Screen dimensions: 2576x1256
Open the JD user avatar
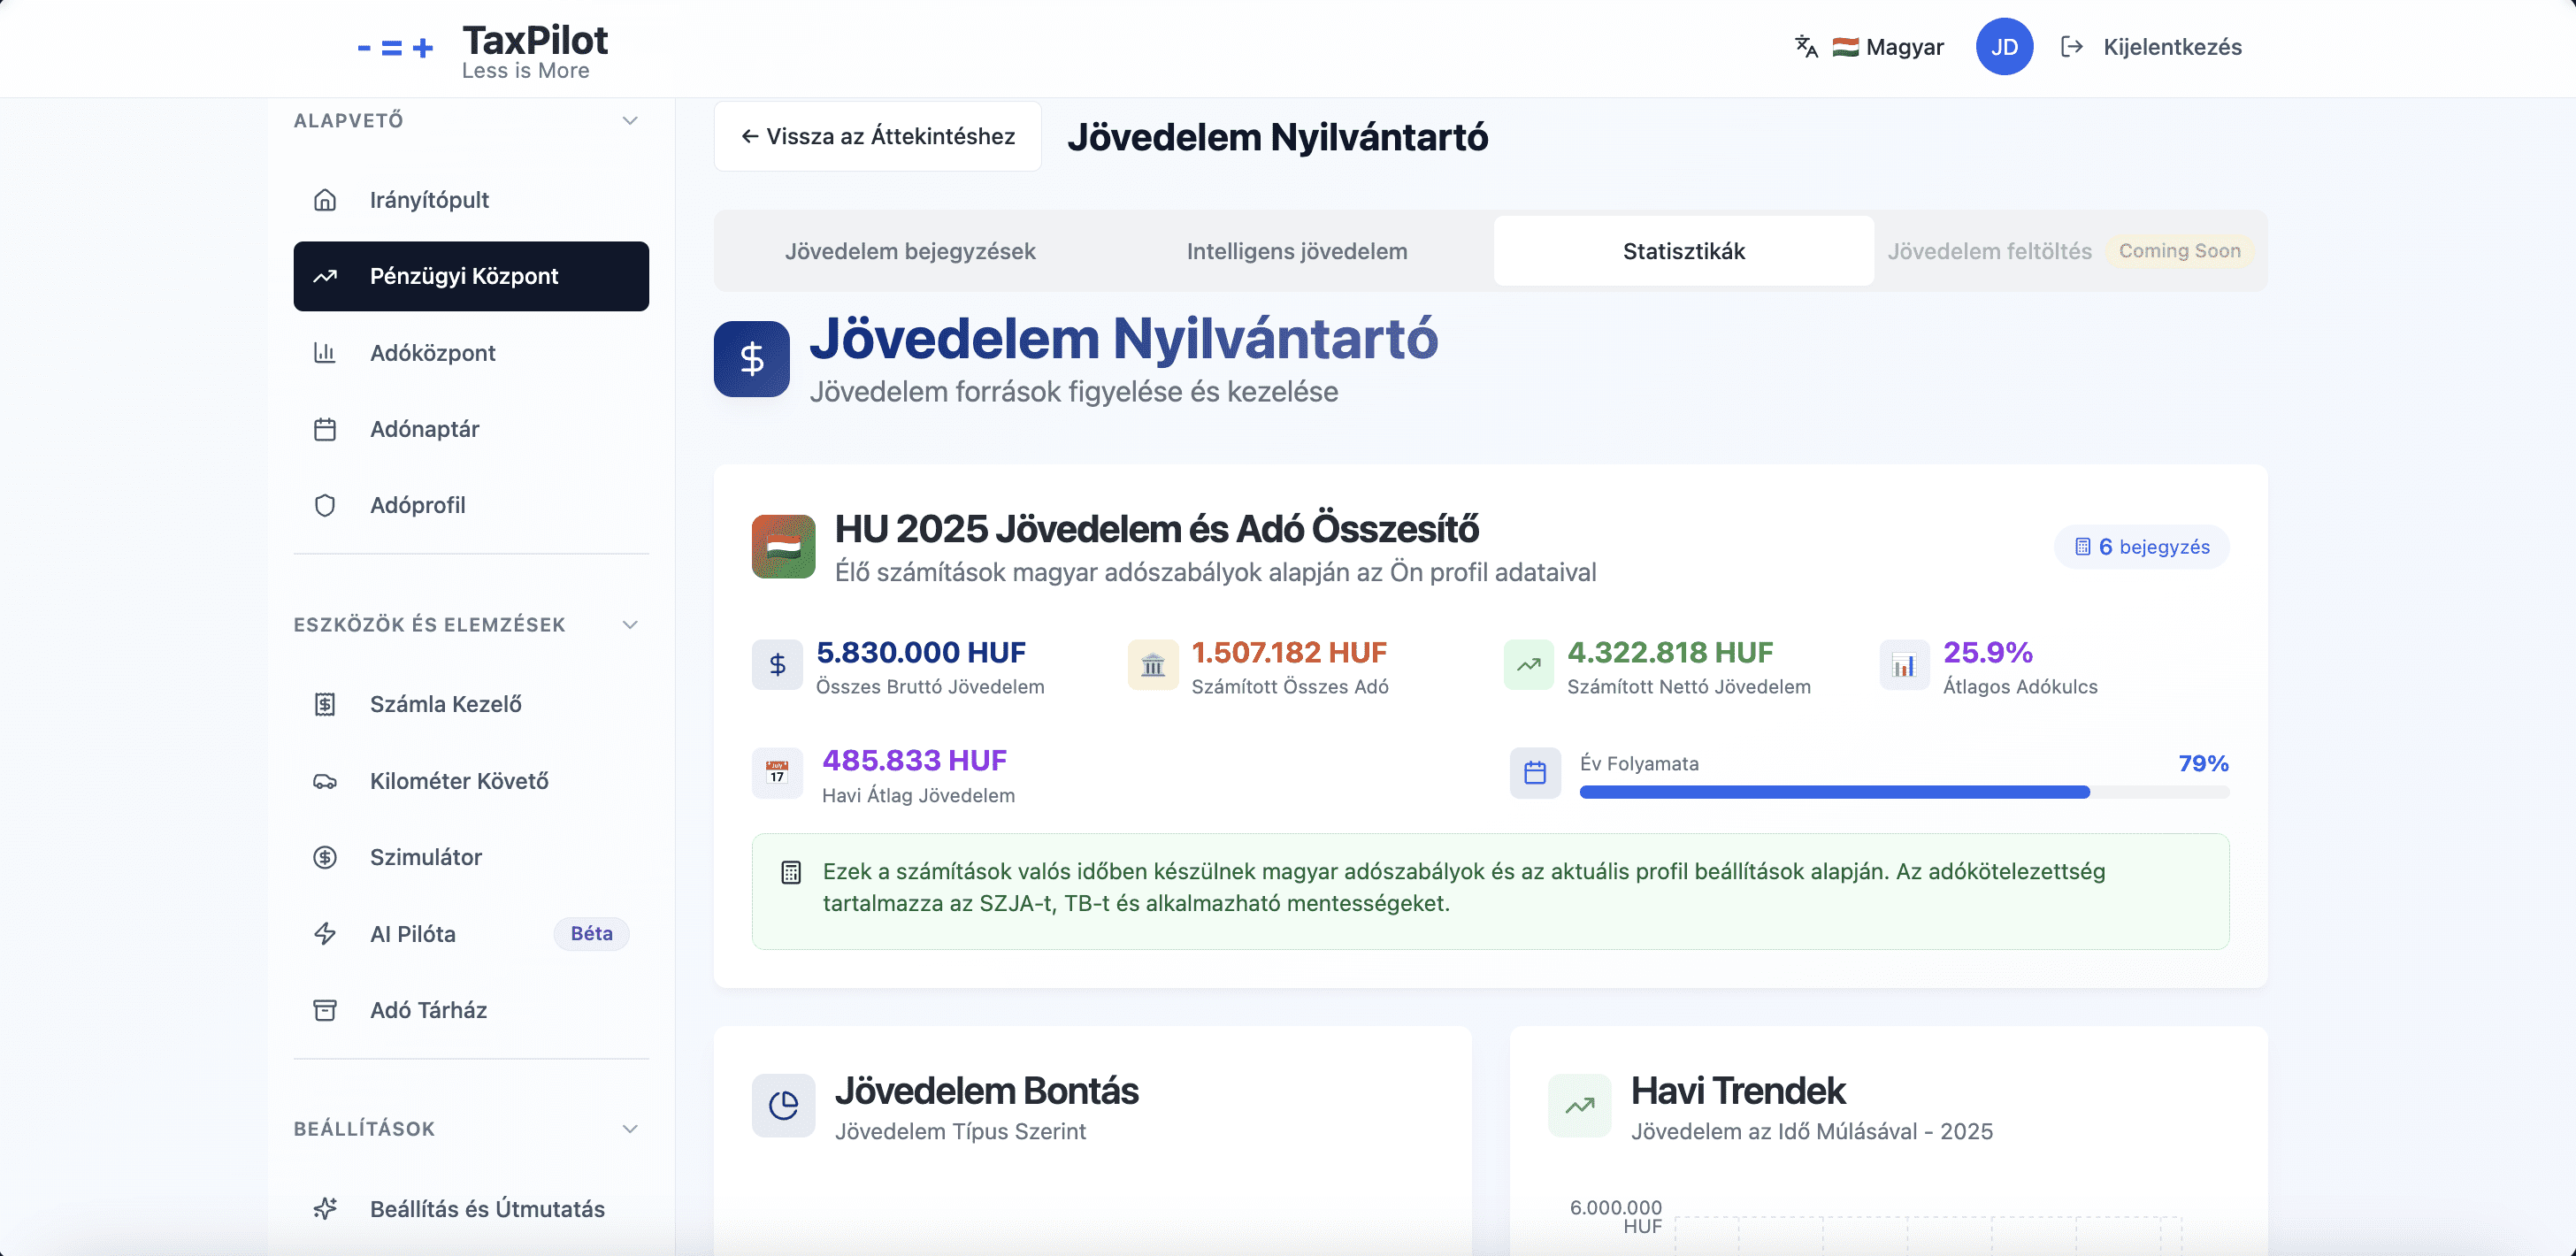point(2003,47)
